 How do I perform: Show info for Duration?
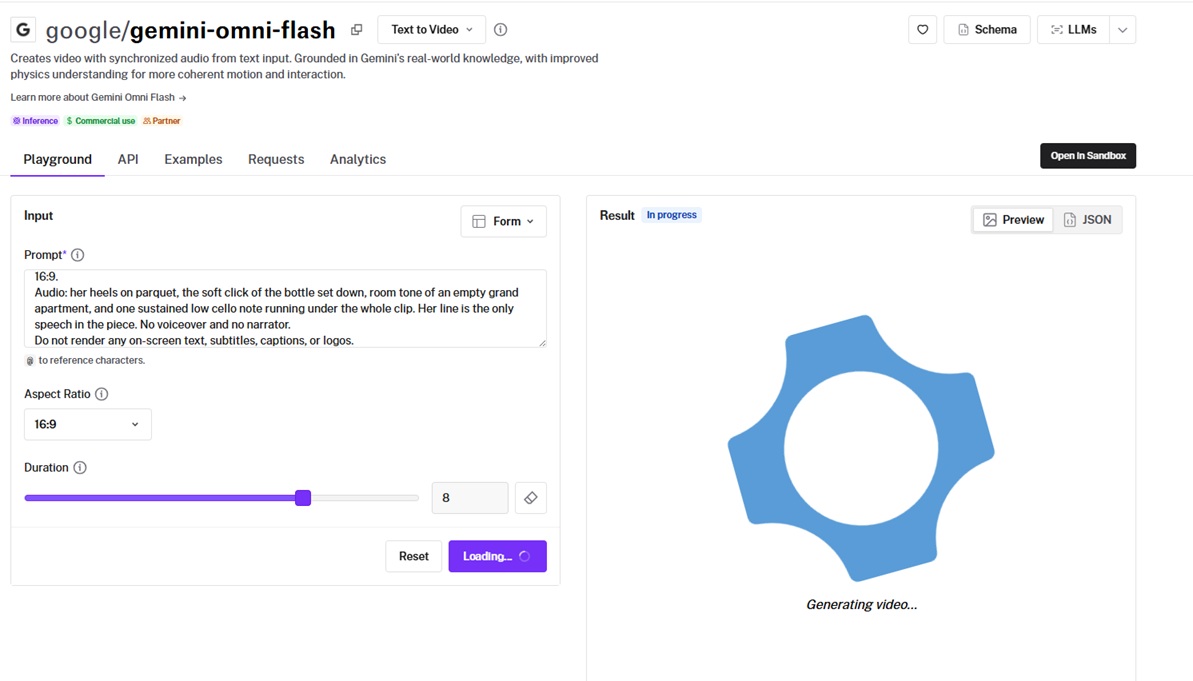[x=80, y=468]
